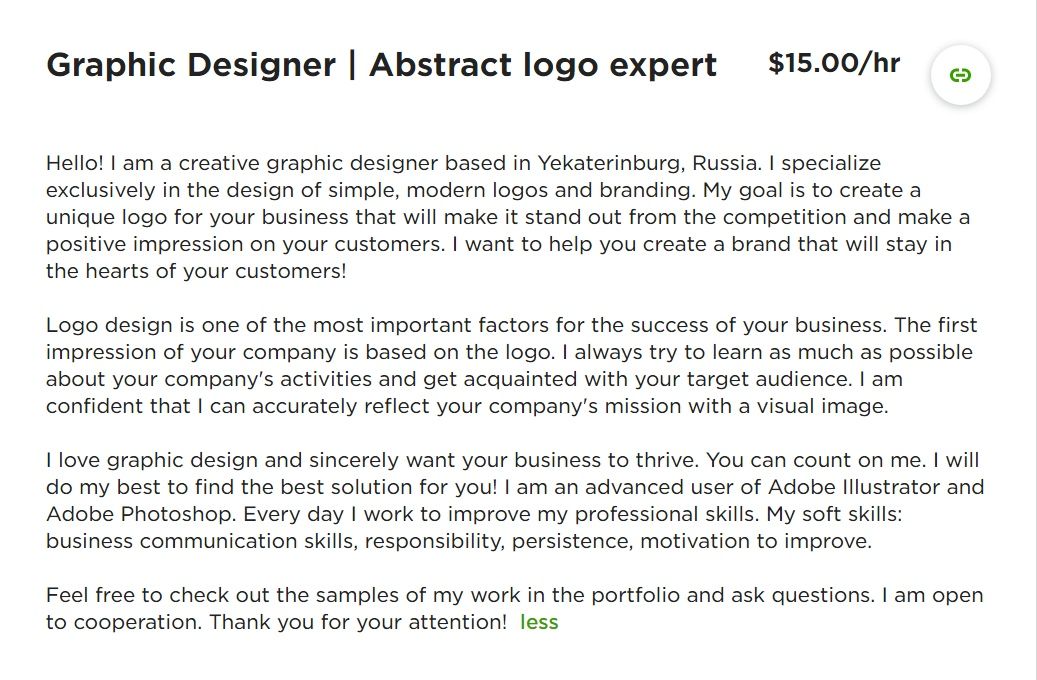Click the paragraph beginning I love graphic design
The height and width of the screenshot is (680, 1037).
pyautogui.click(x=515, y=501)
